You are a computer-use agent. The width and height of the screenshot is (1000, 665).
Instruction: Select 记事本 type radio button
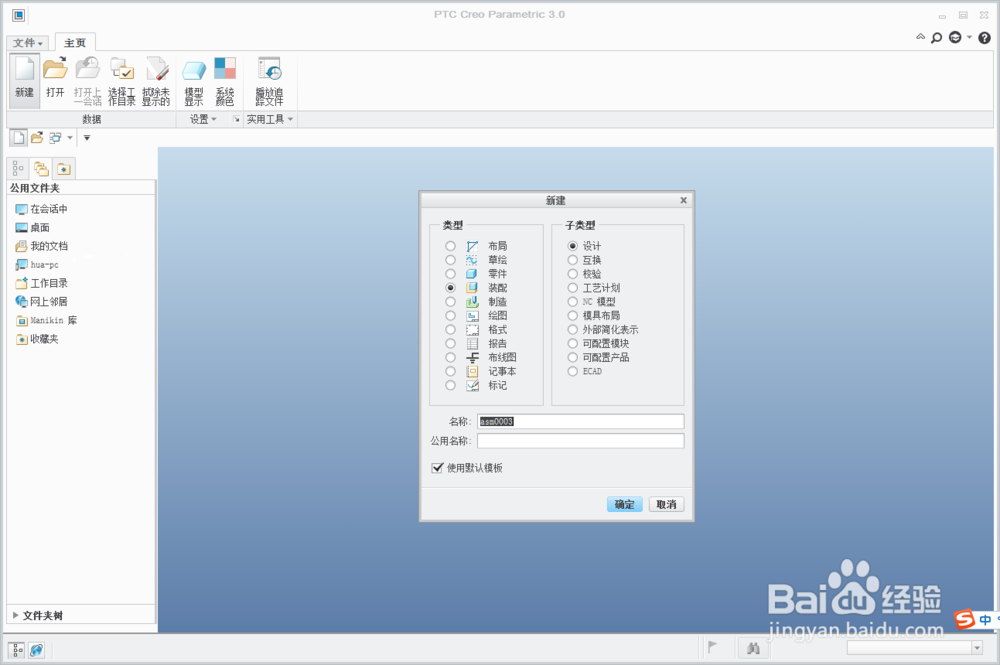tap(450, 371)
